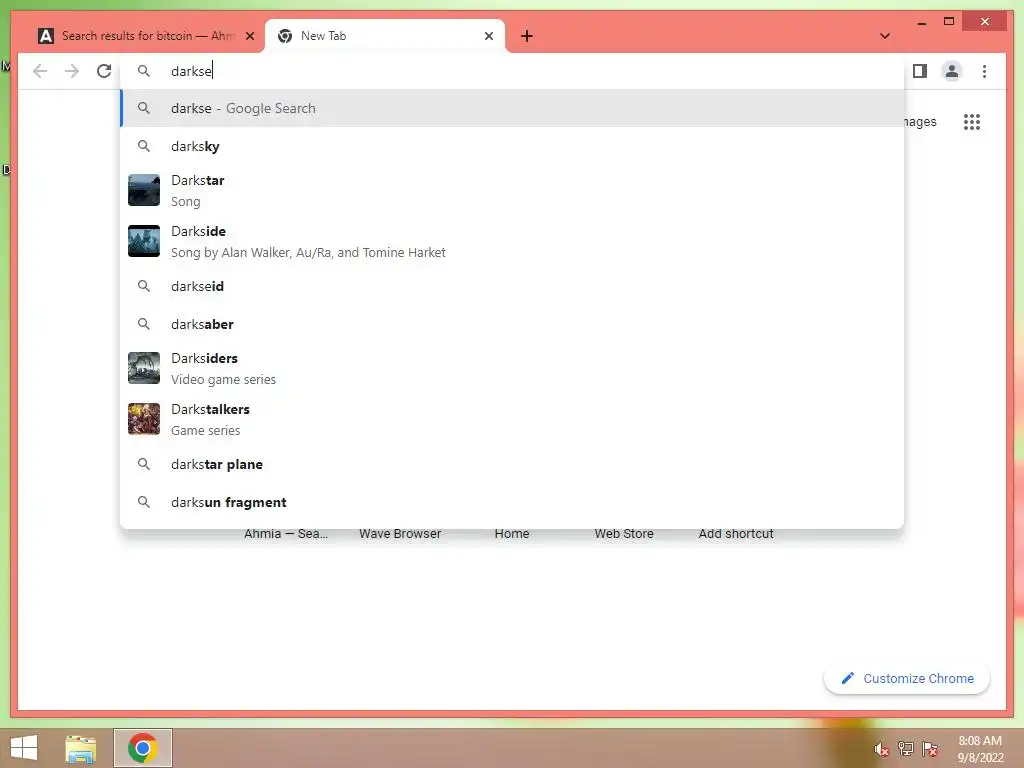This screenshot has width=1024, height=768.
Task: Expand the tab search chevron
Action: tap(885, 36)
